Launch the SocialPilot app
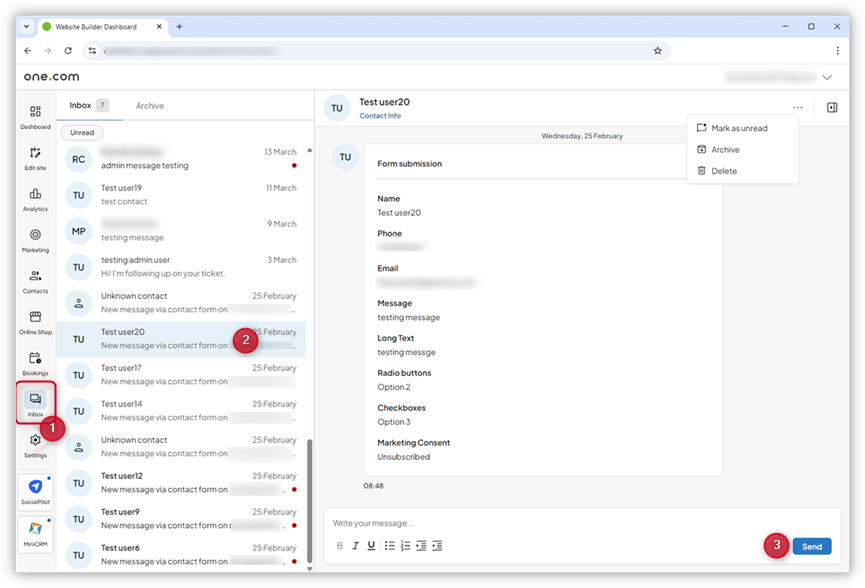 (x=36, y=491)
